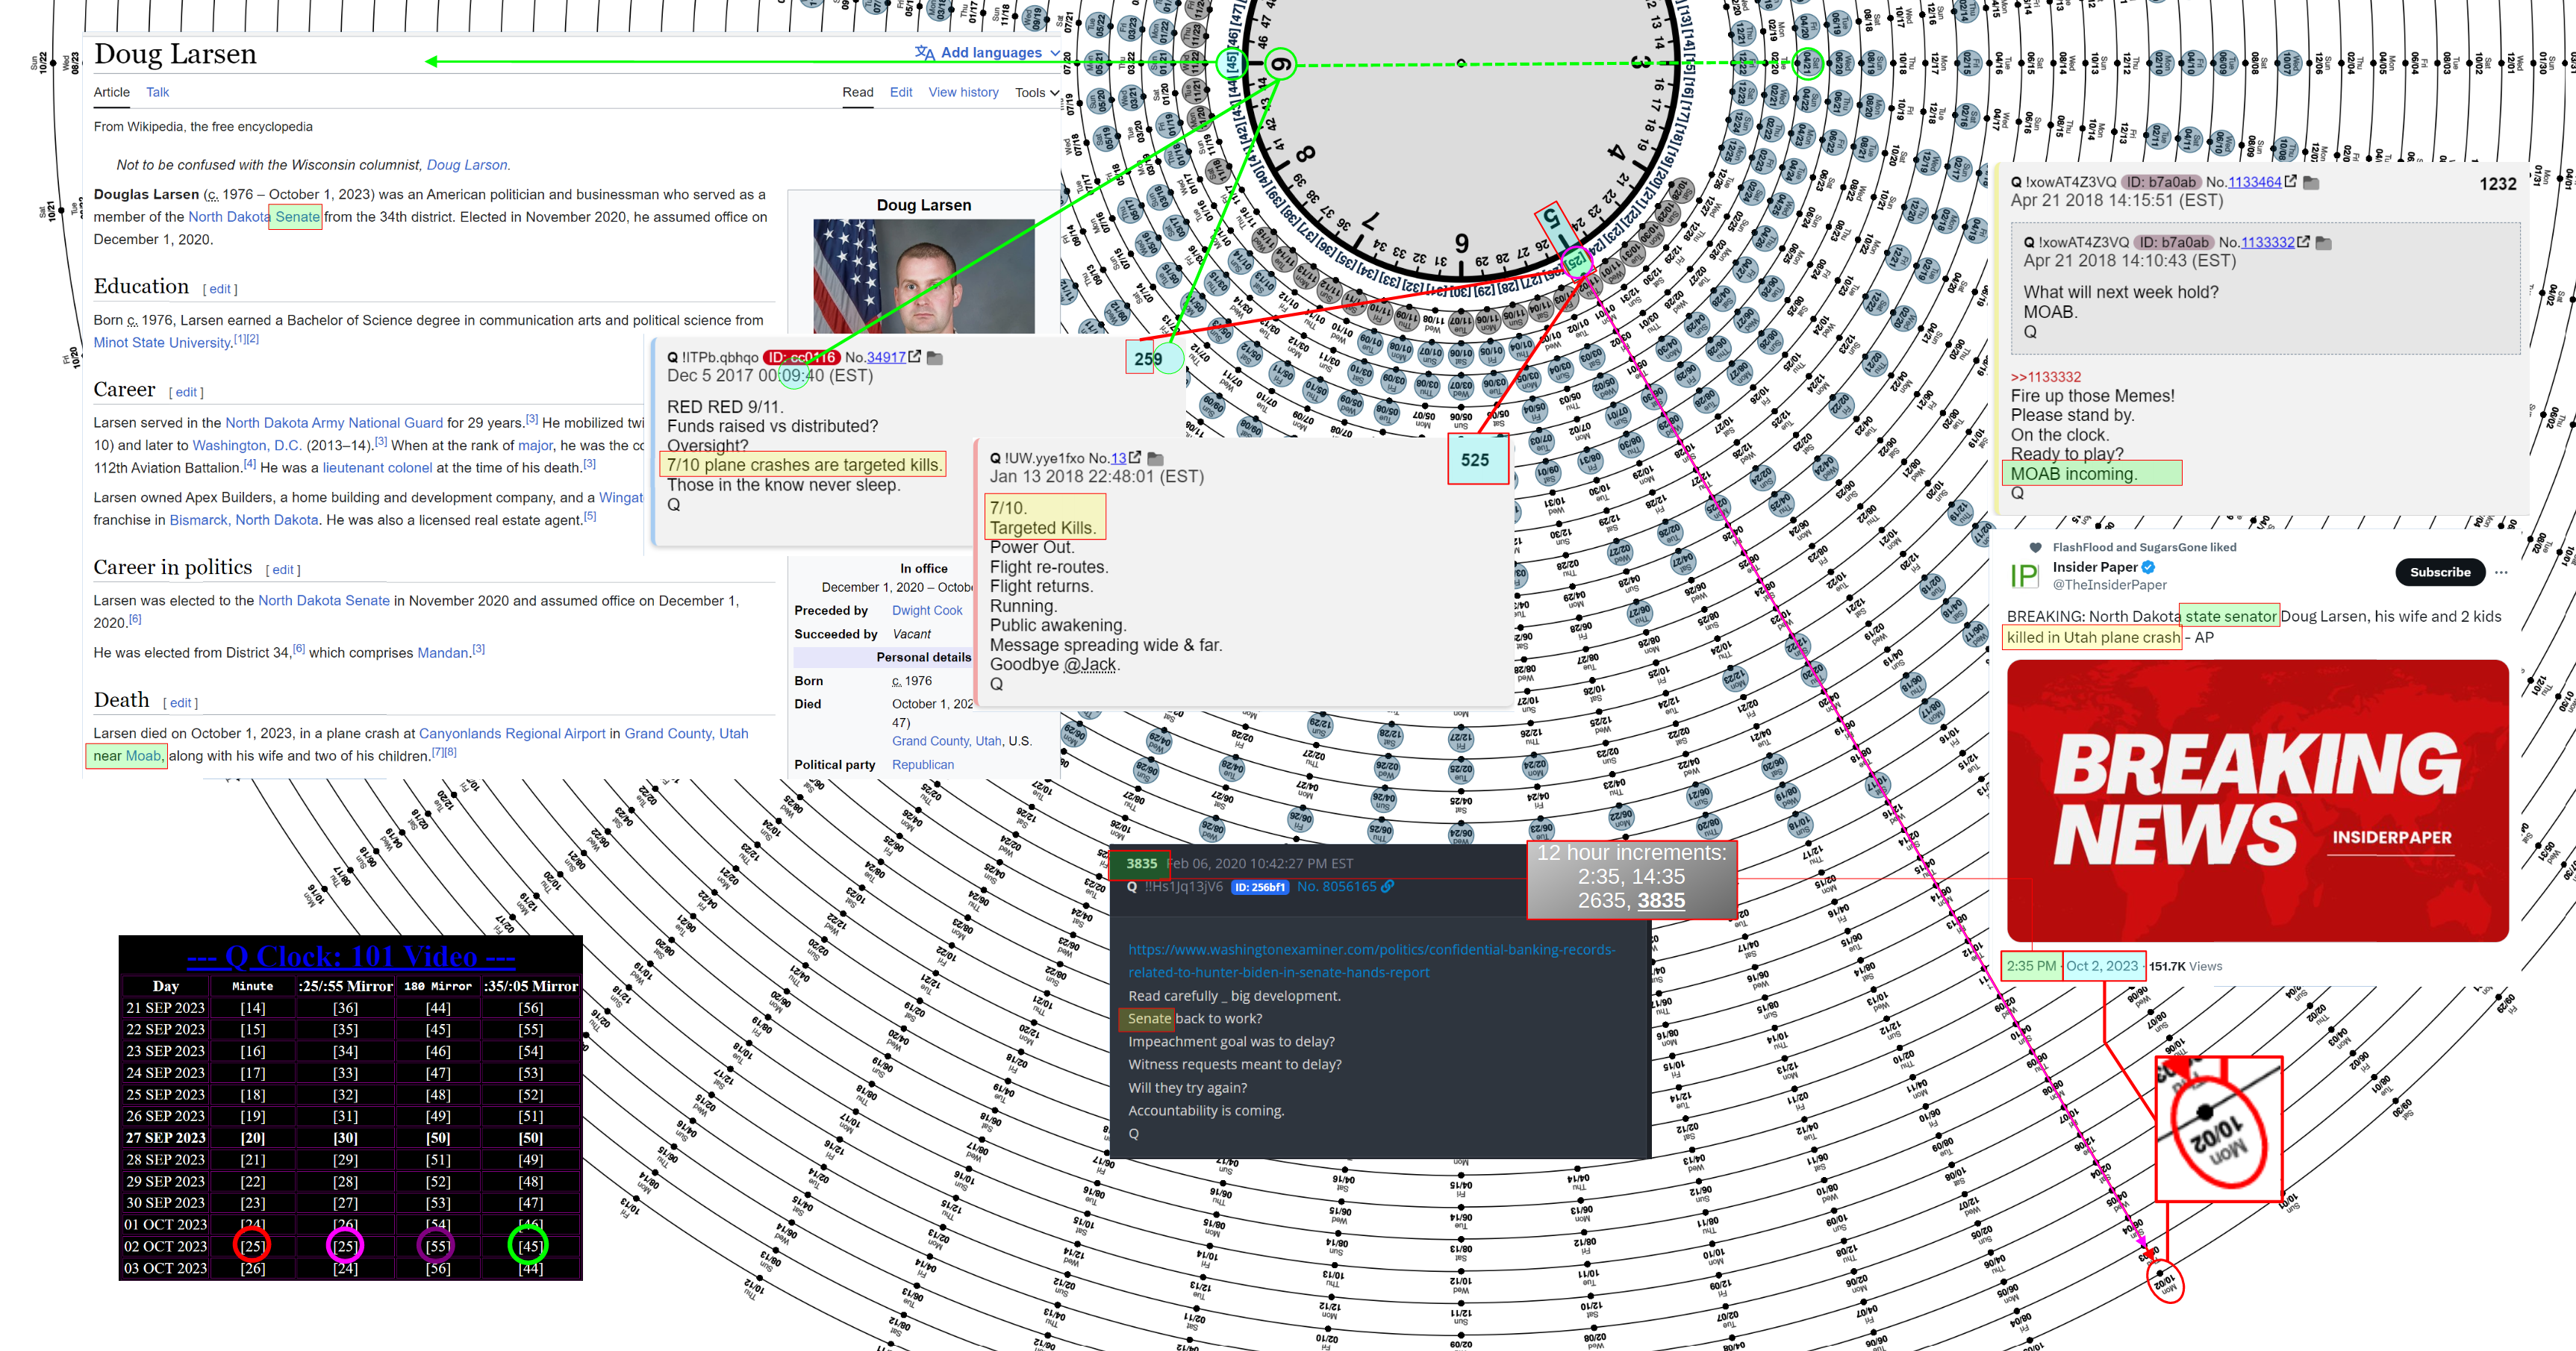
Task: Open the Wikipedia Tools dropdown menu
Action: pyautogui.click(x=1037, y=92)
